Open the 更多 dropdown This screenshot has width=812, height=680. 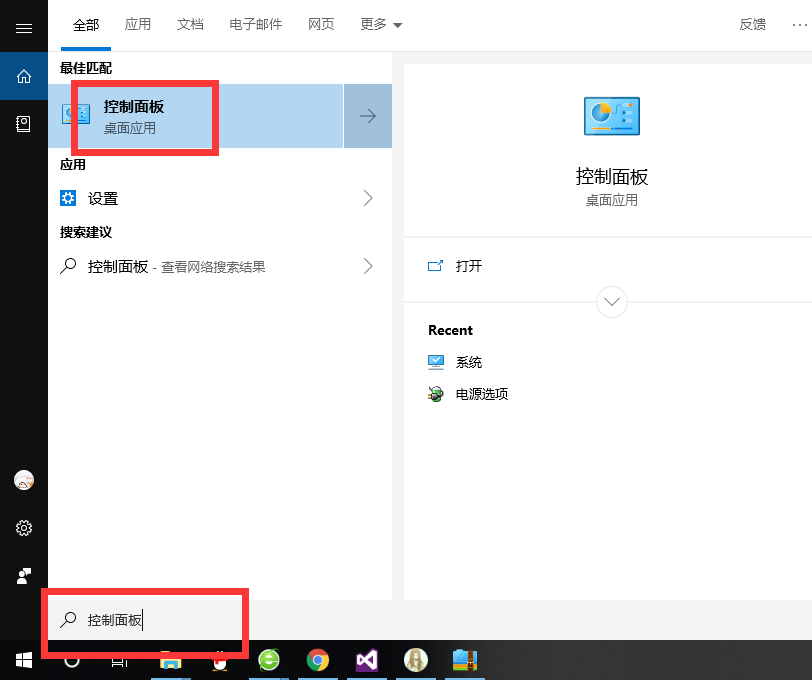click(381, 25)
